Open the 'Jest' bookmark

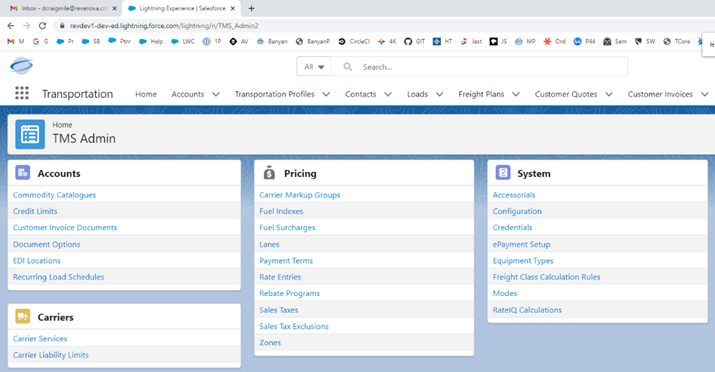pos(471,41)
